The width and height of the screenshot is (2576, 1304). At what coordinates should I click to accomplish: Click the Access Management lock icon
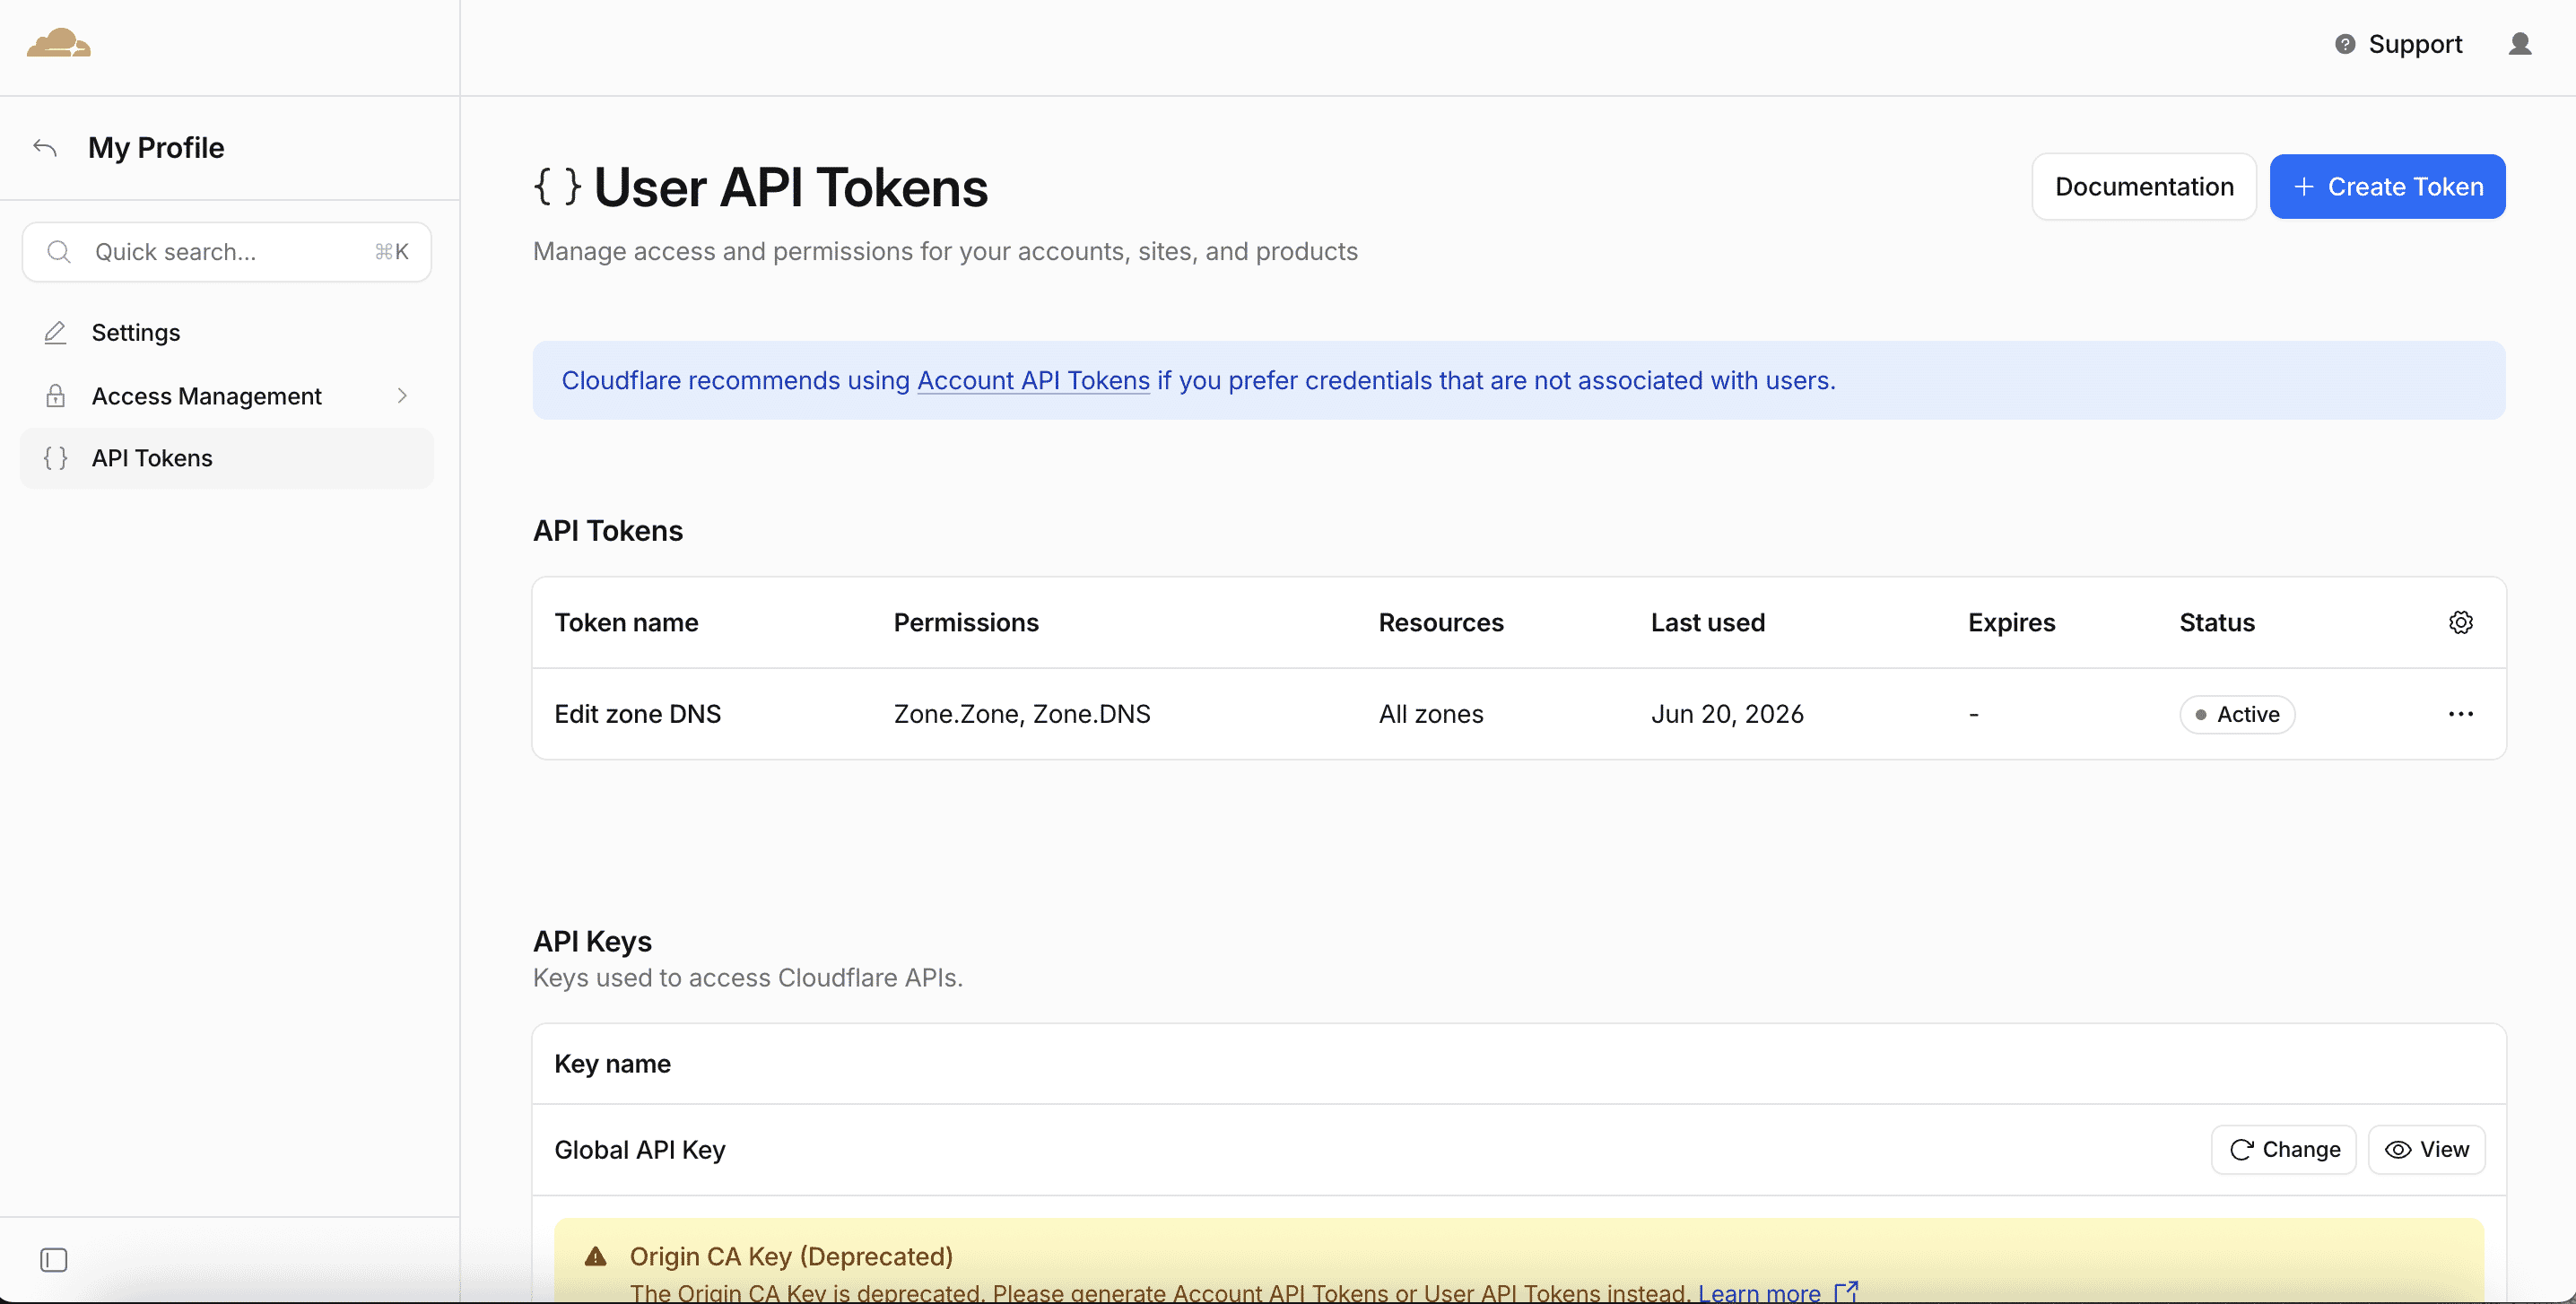pyautogui.click(x=56, y=396)
